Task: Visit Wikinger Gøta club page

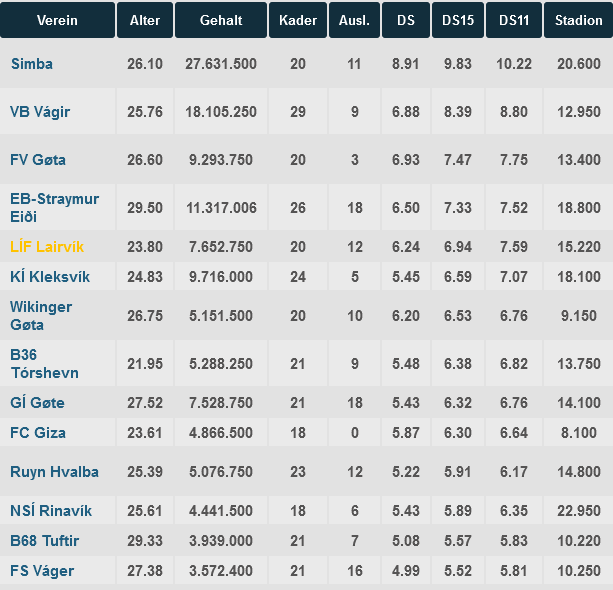Action: [x=41, y=316]
